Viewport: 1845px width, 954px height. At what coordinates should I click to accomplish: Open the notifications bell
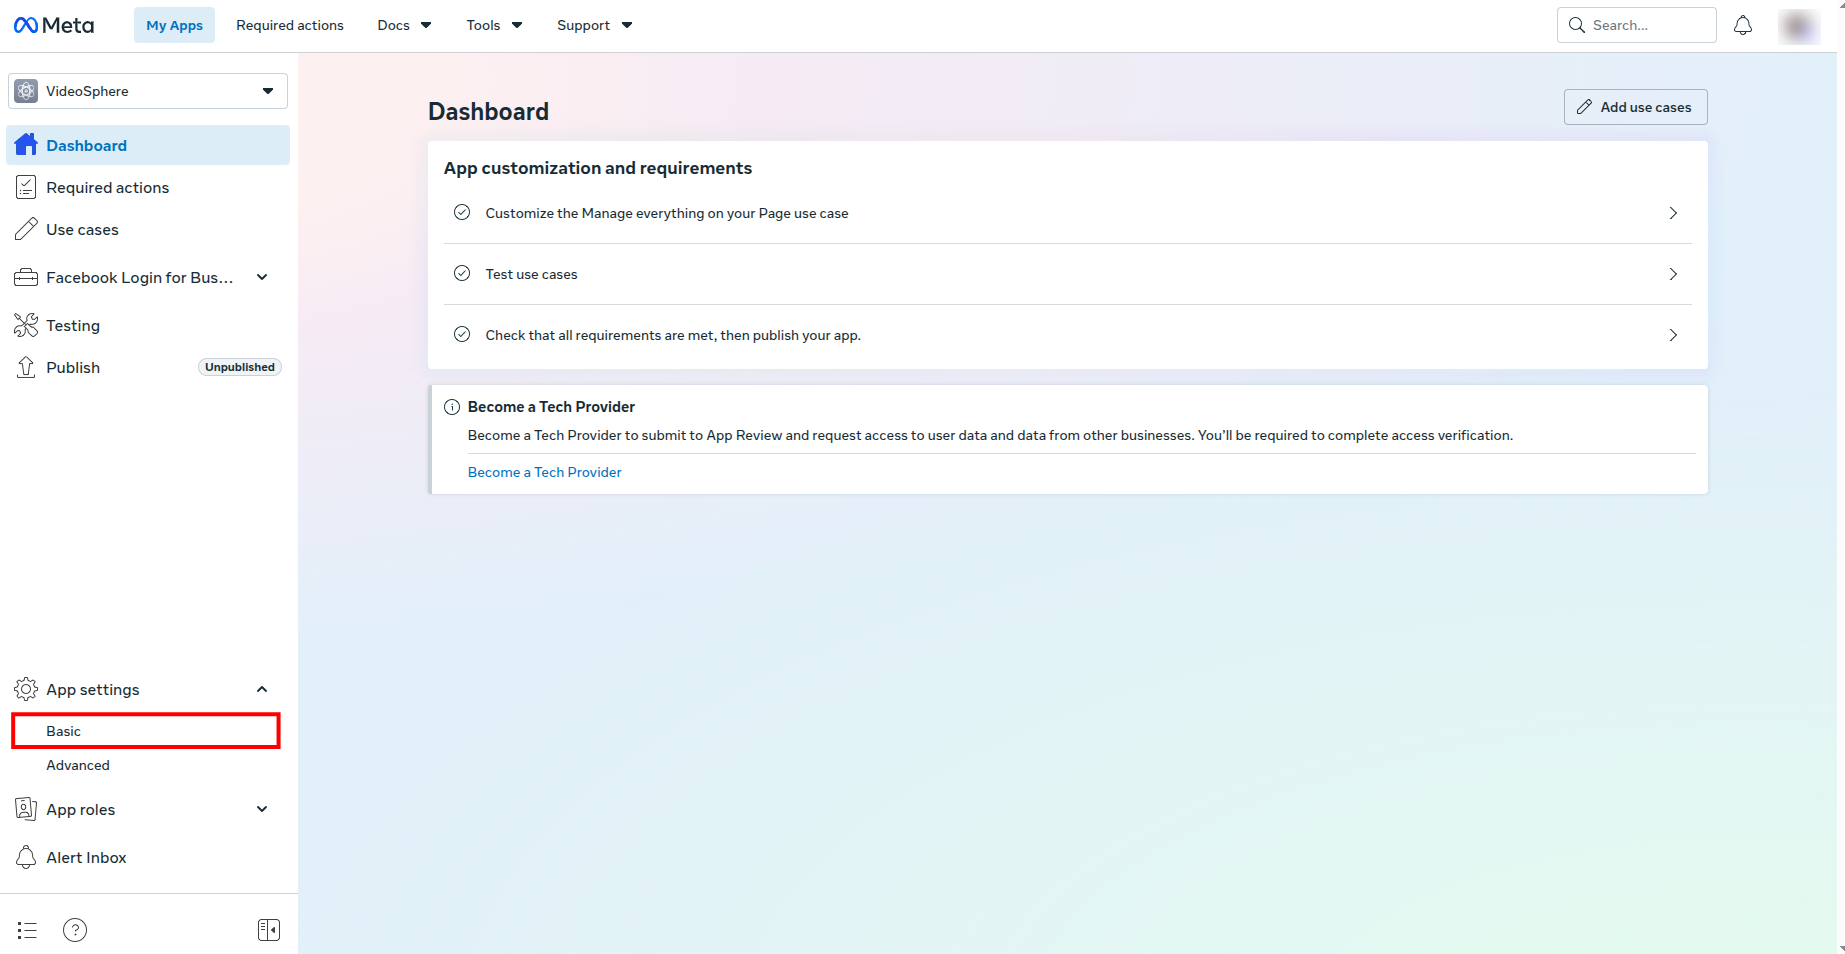[1743, 25]
